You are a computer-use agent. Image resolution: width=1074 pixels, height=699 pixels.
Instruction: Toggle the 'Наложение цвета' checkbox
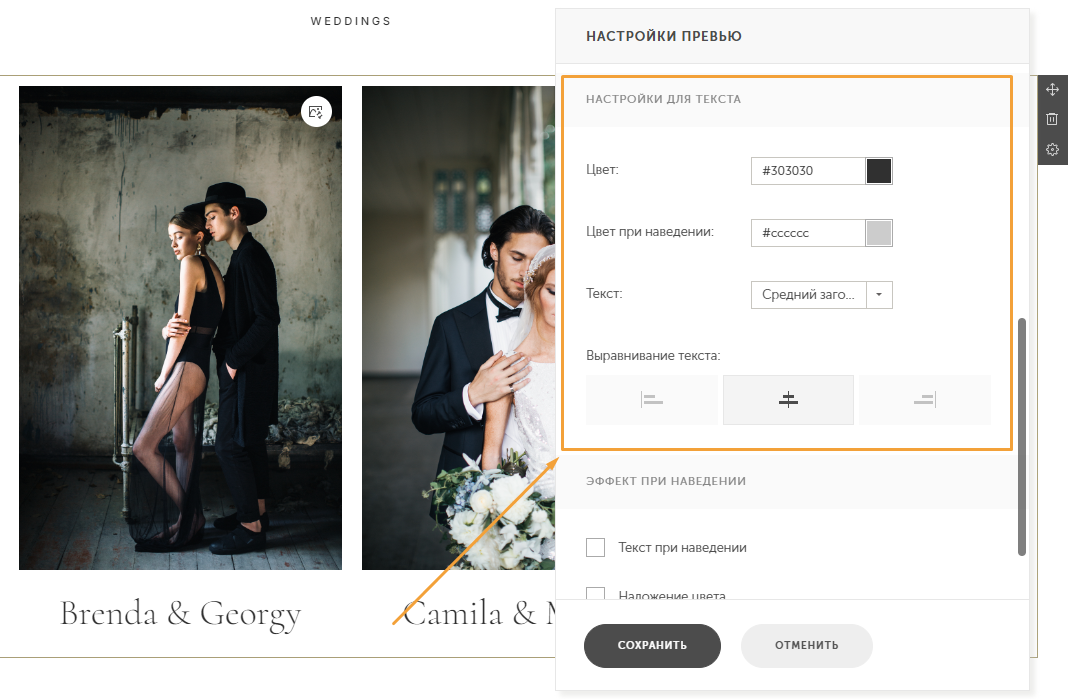[x=596, y=594]
